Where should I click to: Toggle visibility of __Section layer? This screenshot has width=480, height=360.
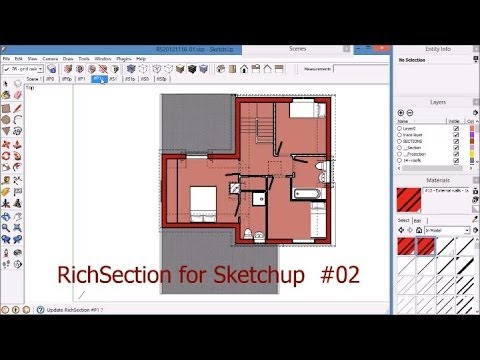pos(456,148)
